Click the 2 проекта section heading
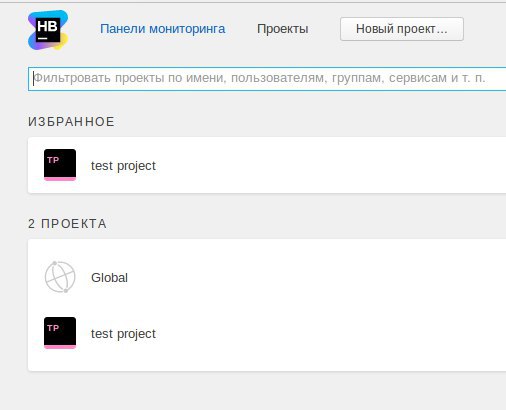This screenshot has height=410, width=506. click(x=67, y=224)
